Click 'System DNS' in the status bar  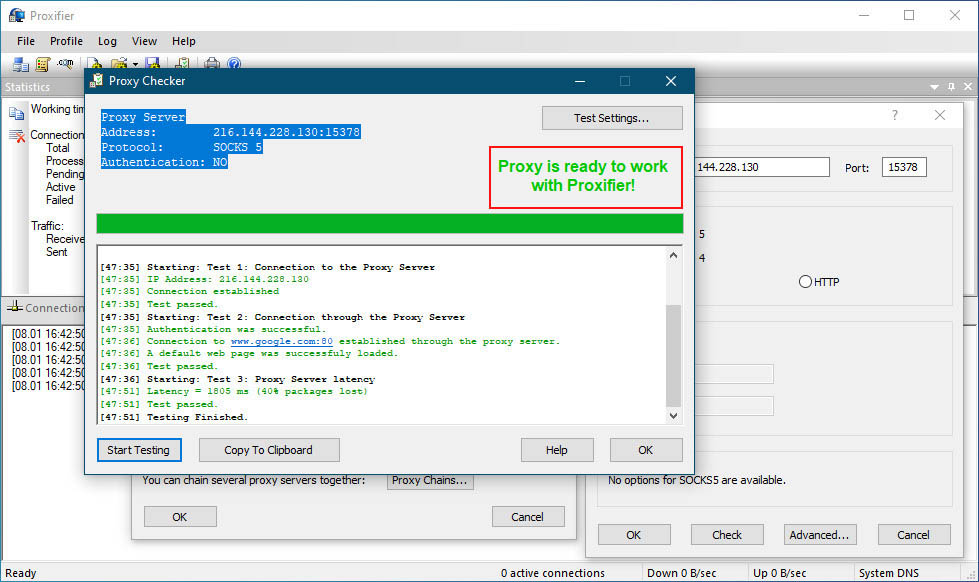[888, 573]
